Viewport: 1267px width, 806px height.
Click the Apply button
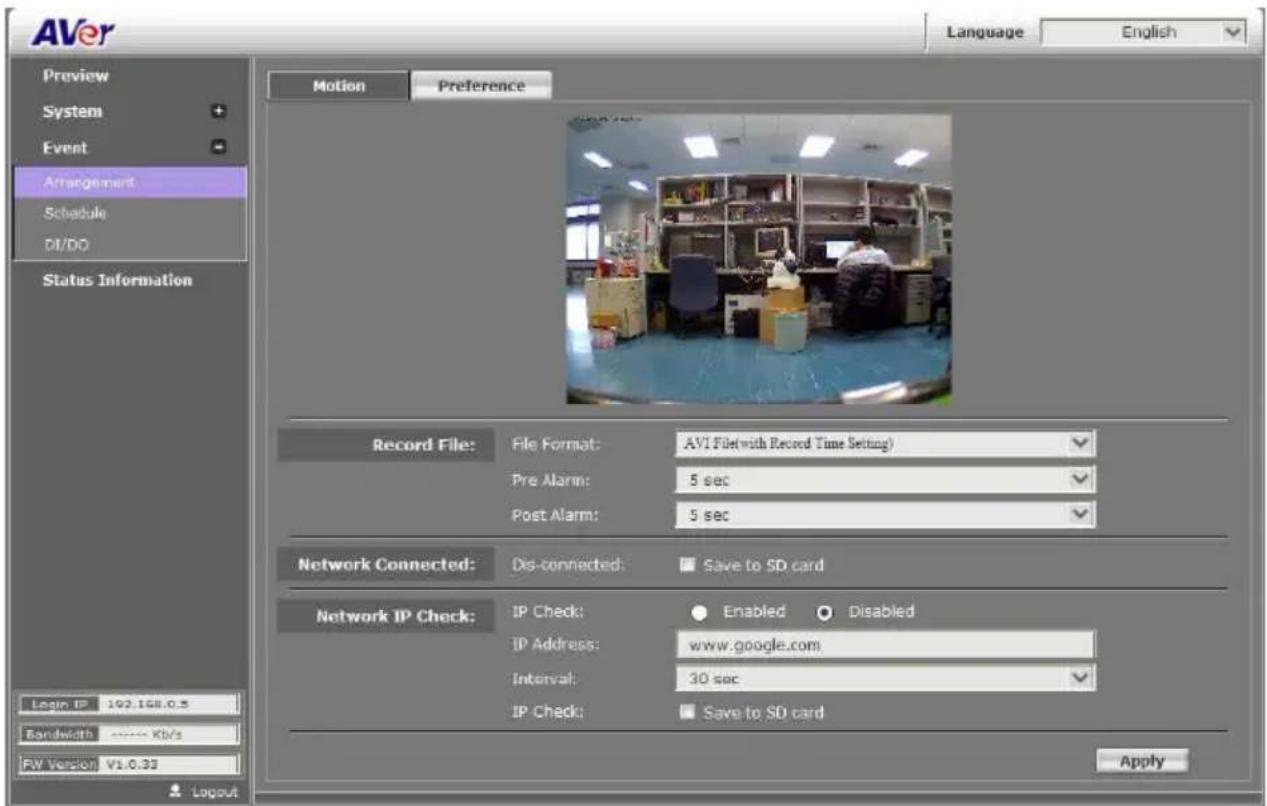(x=1141, y=761)
